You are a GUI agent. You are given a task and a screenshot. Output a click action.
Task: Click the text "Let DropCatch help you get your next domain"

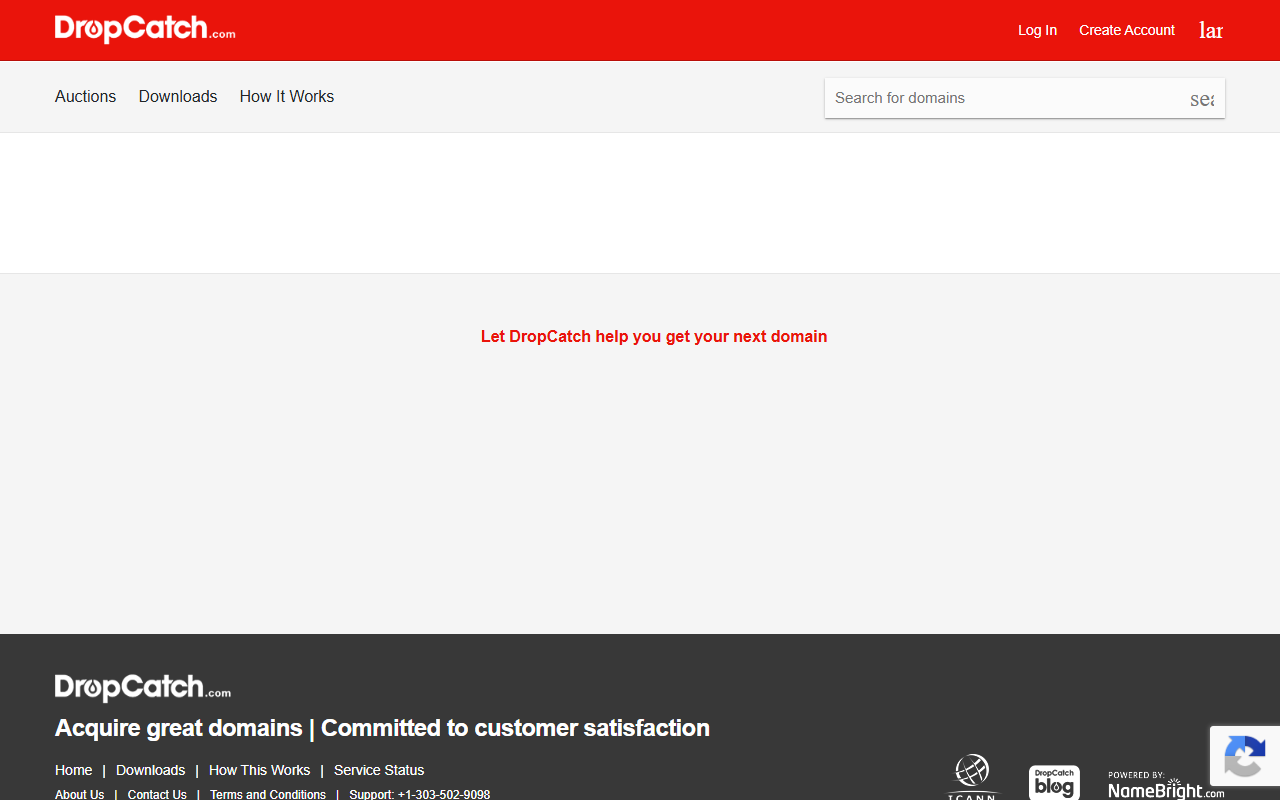tap(654, 336)
